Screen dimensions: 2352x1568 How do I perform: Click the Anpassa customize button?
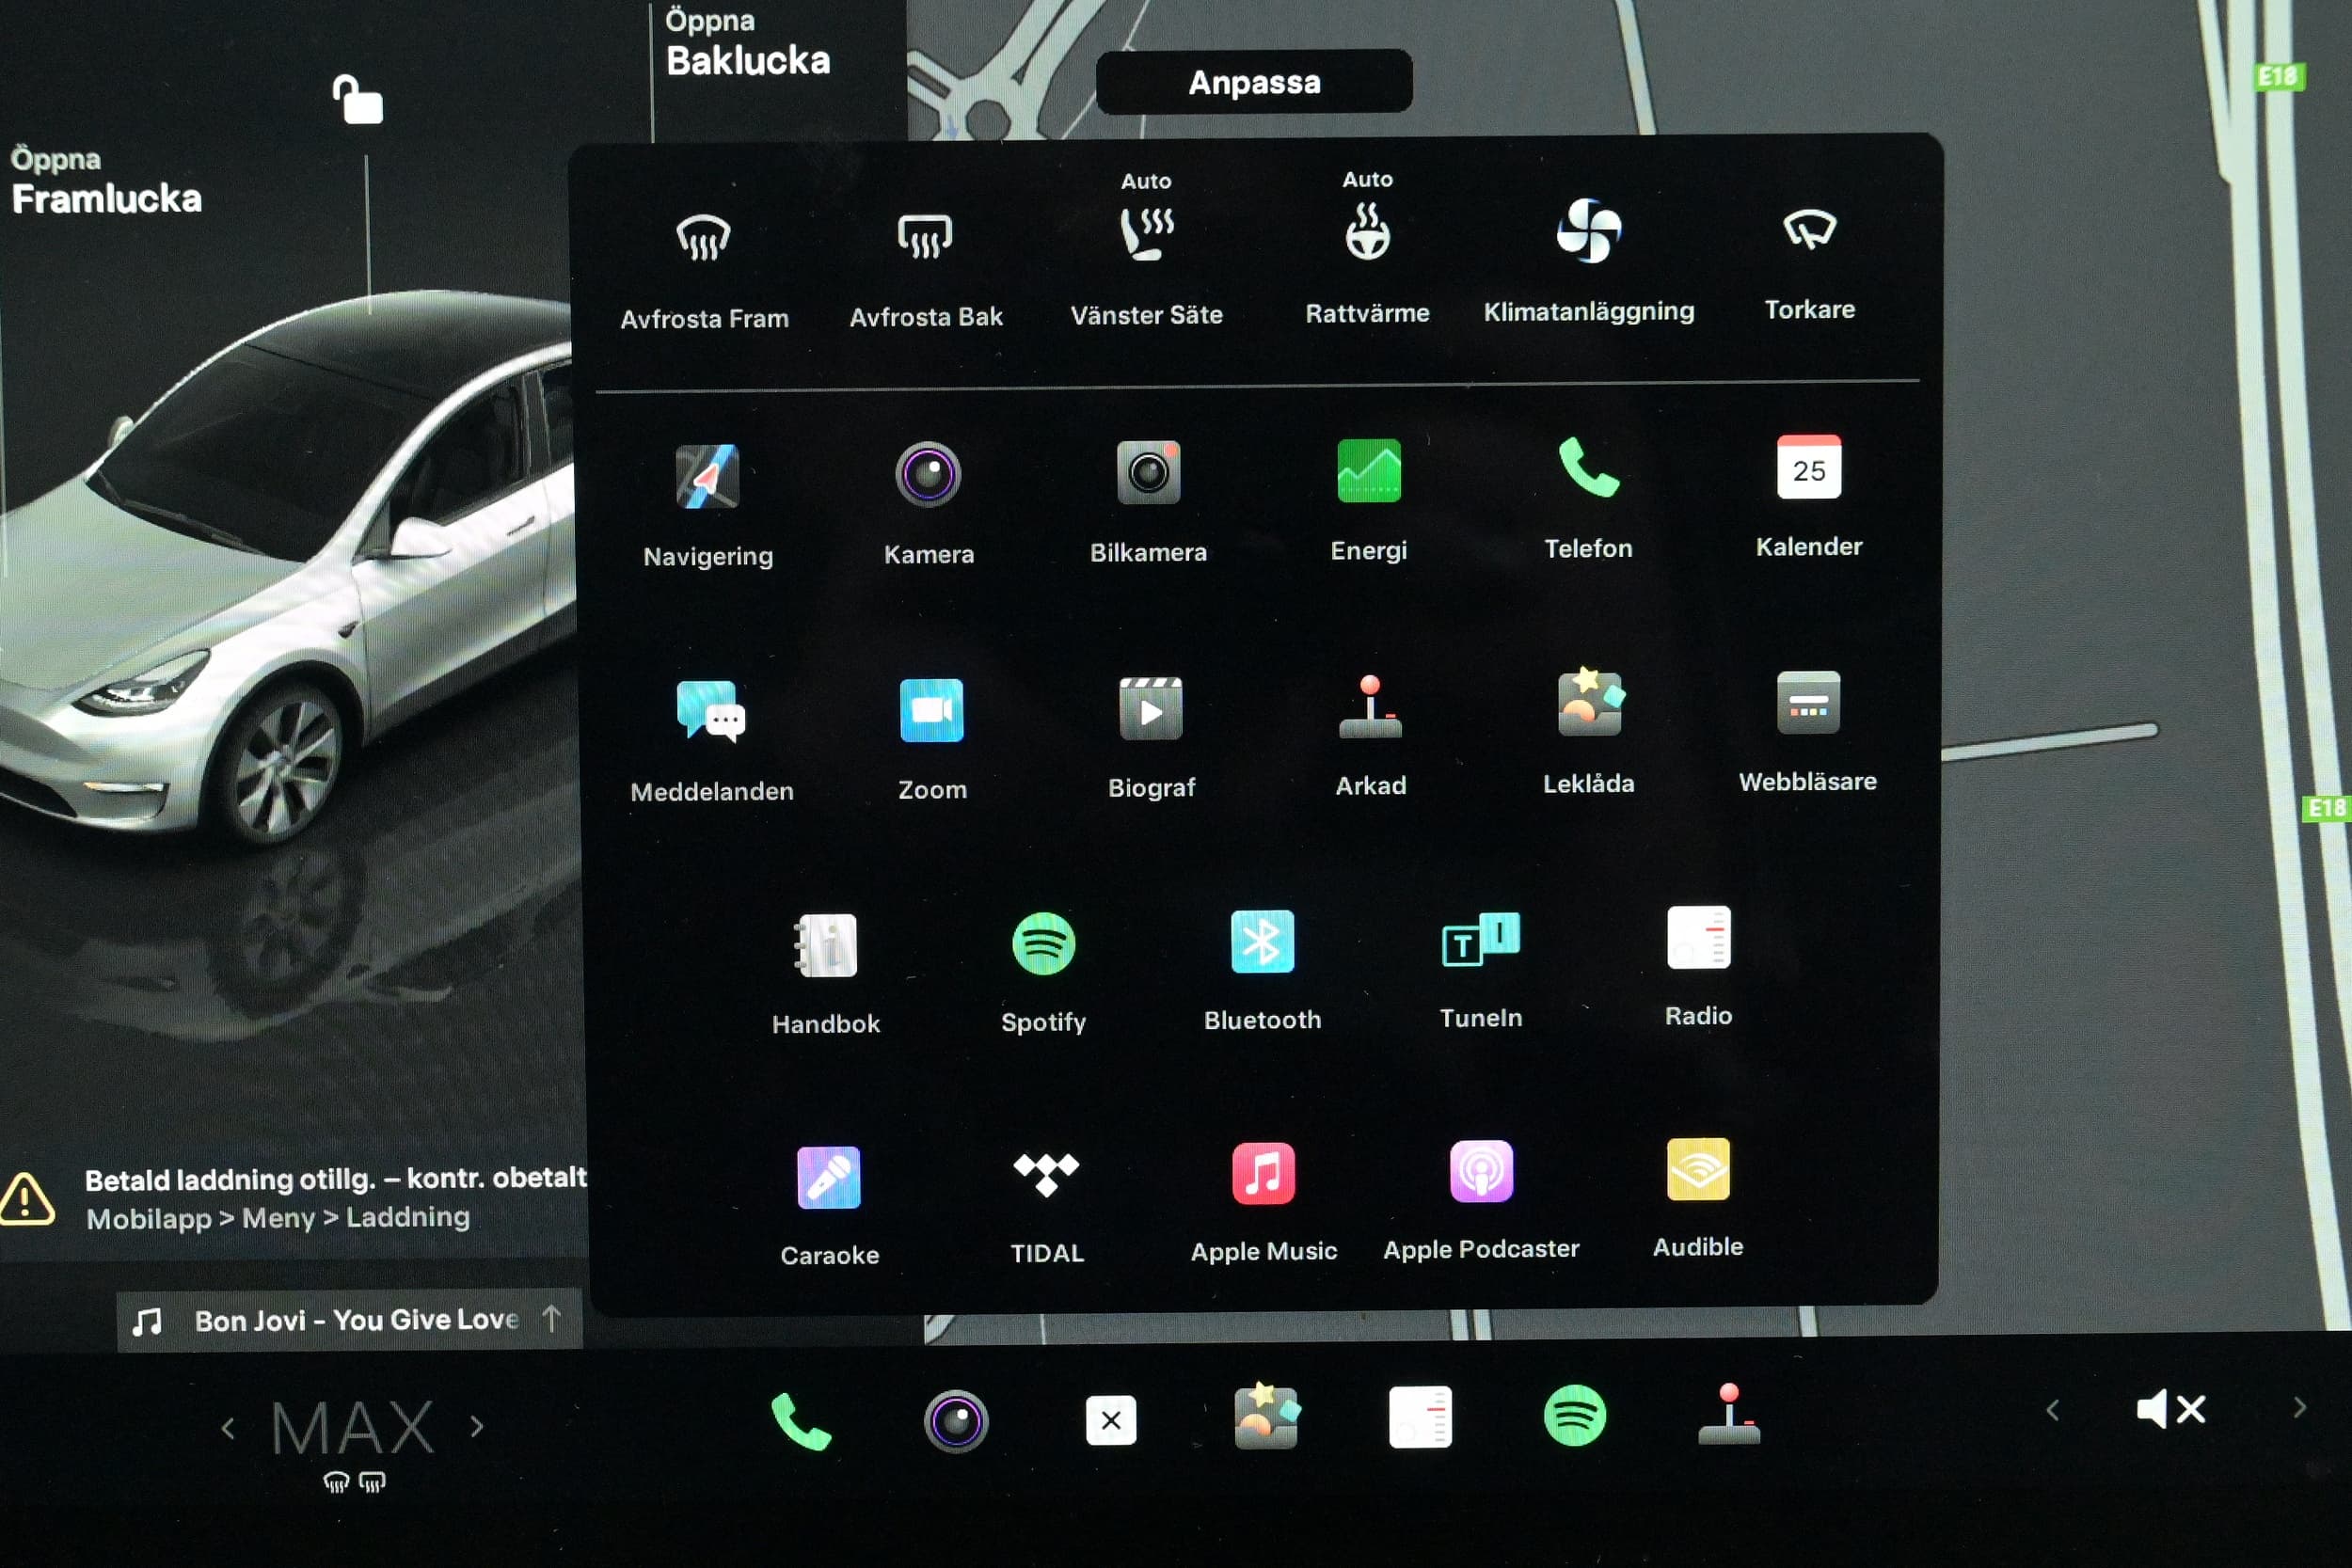(1254, 82)
